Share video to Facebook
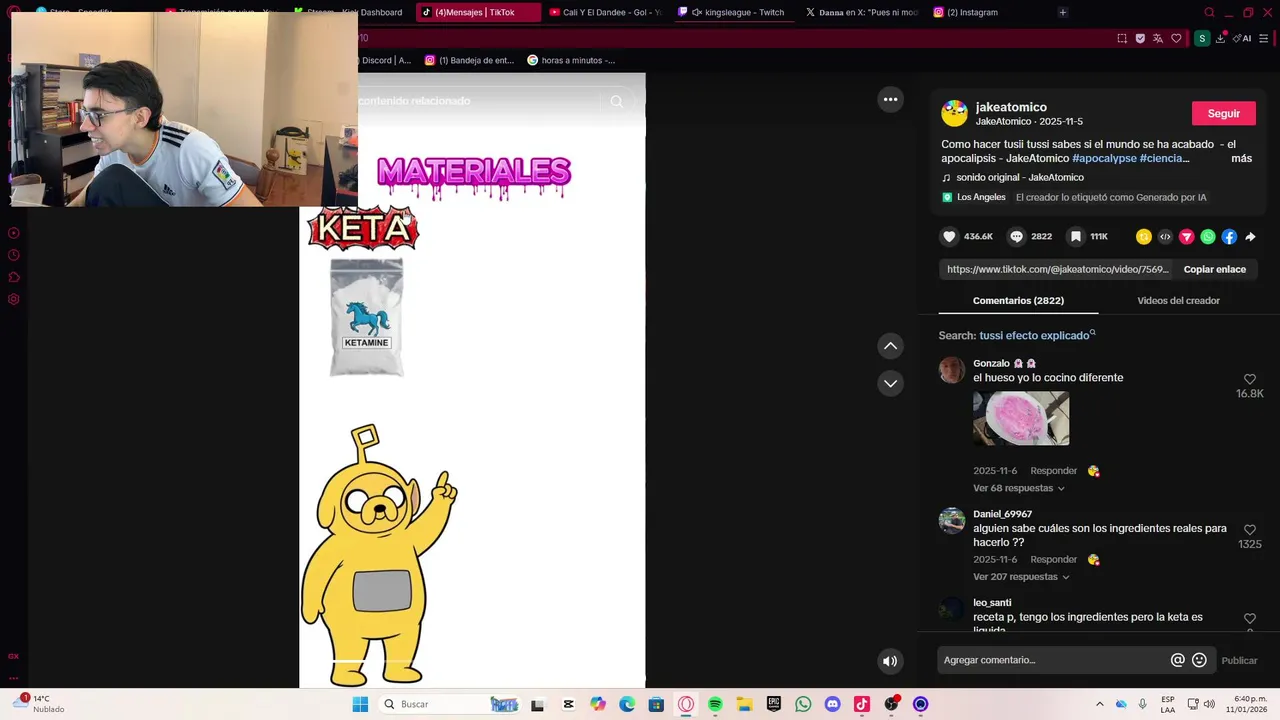This screenshot has height=720, width=1280. tap(1229, 237)
